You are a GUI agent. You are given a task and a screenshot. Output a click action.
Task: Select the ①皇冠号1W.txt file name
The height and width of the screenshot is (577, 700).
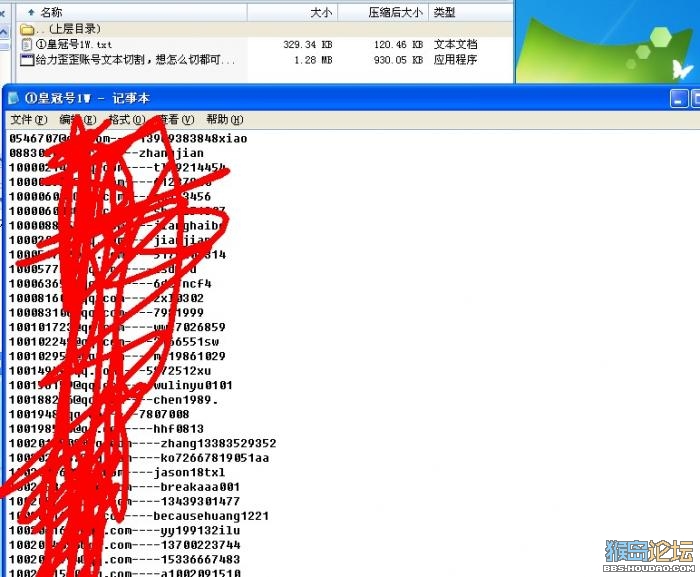tap(74, 44)
